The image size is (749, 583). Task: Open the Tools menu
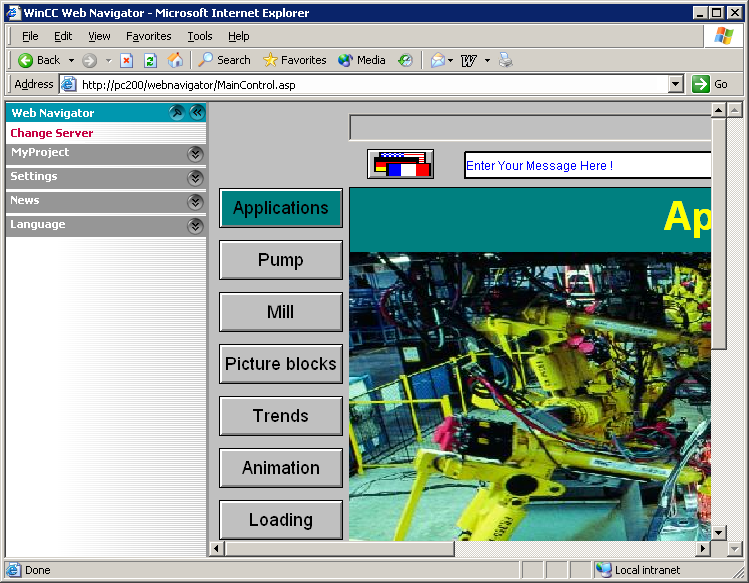[200, 36]
